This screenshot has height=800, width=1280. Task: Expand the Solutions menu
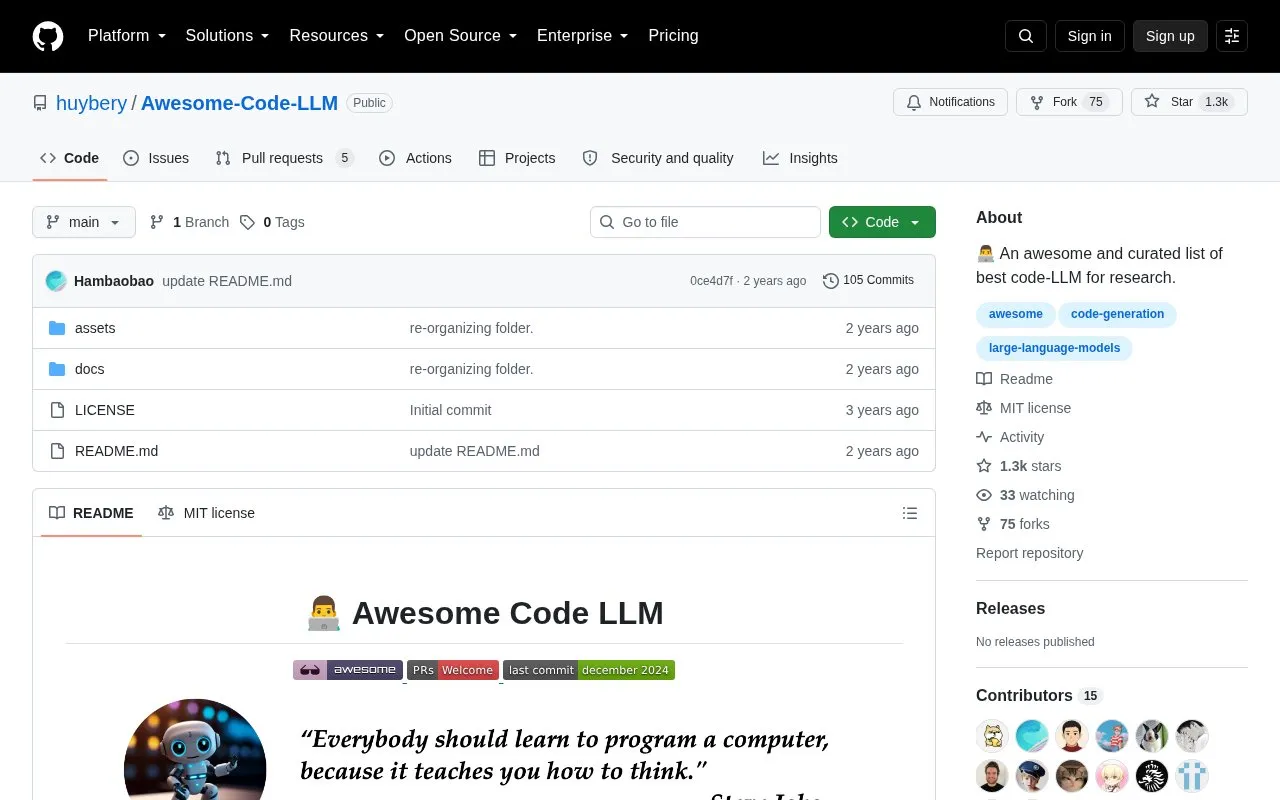pos(228,36)
